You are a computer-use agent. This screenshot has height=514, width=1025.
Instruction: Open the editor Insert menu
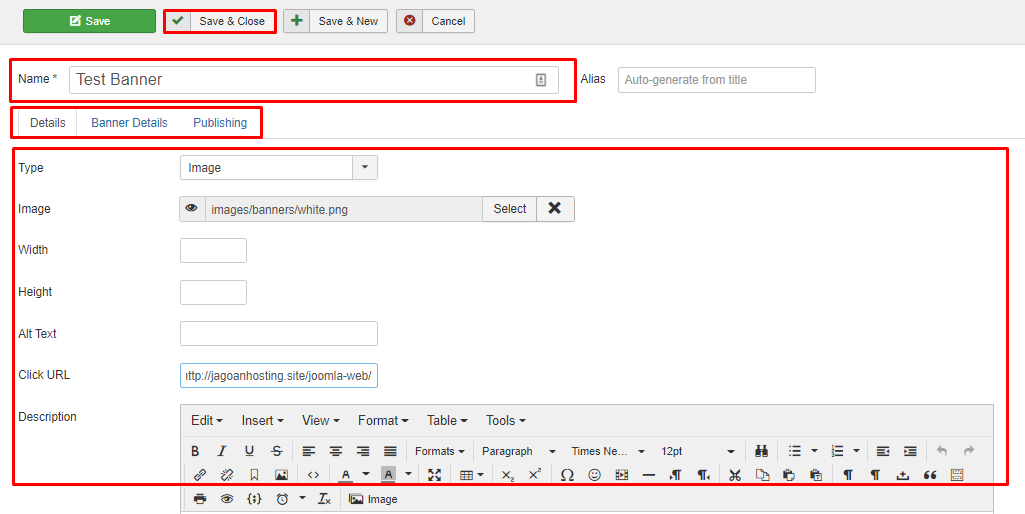point(262,420)
